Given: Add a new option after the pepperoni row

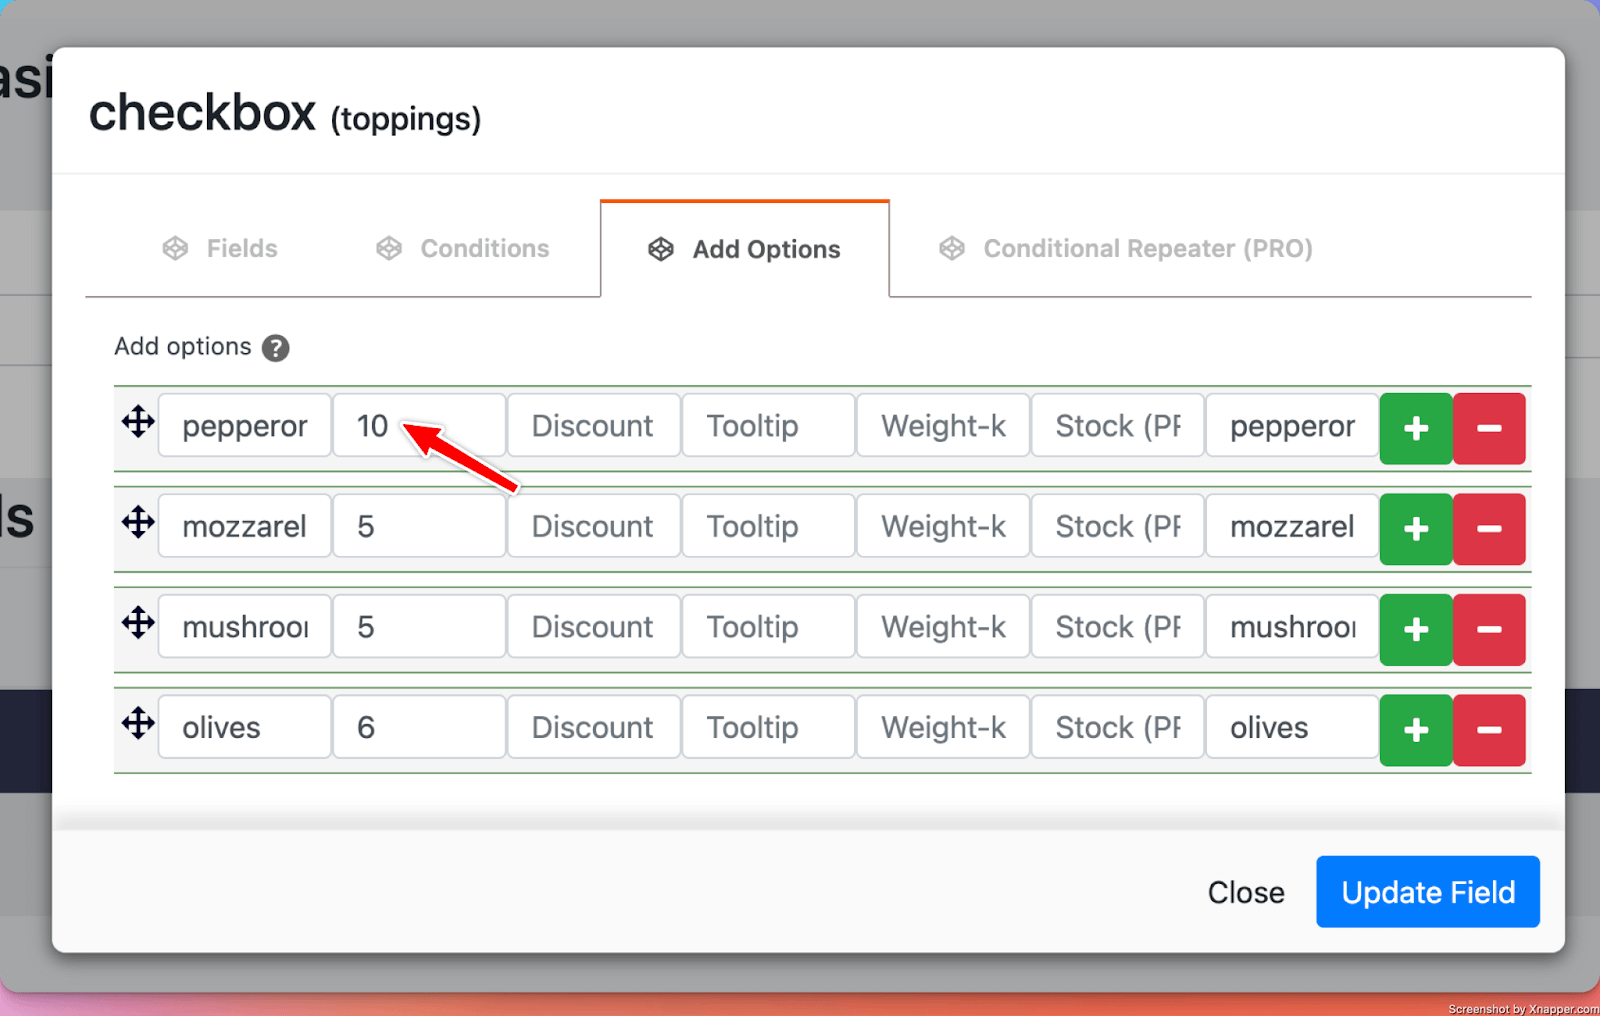Looking at the screenshot, I should (1415, 428).
